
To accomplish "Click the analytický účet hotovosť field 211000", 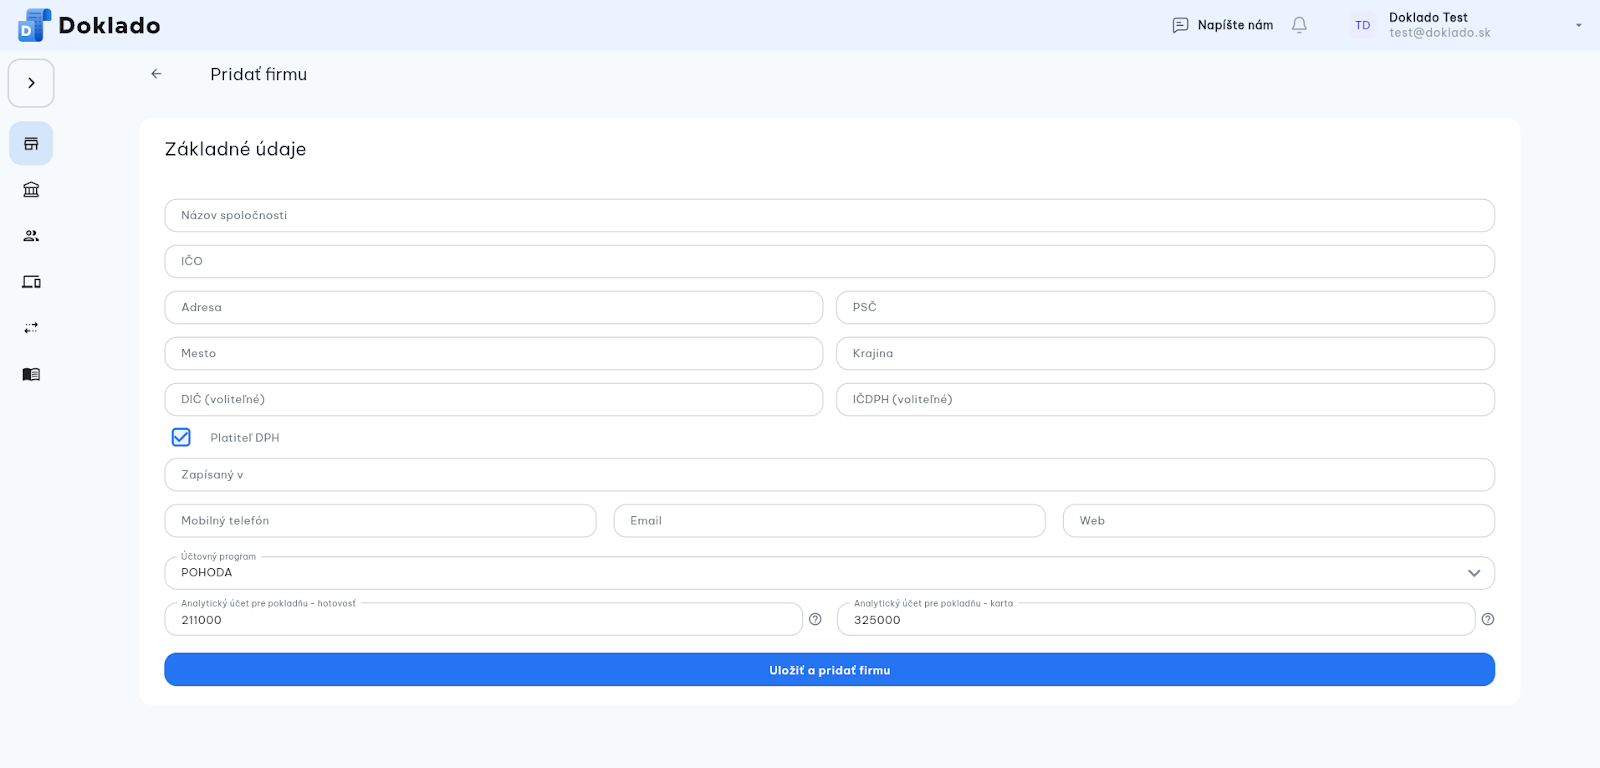I will (483, 619).
